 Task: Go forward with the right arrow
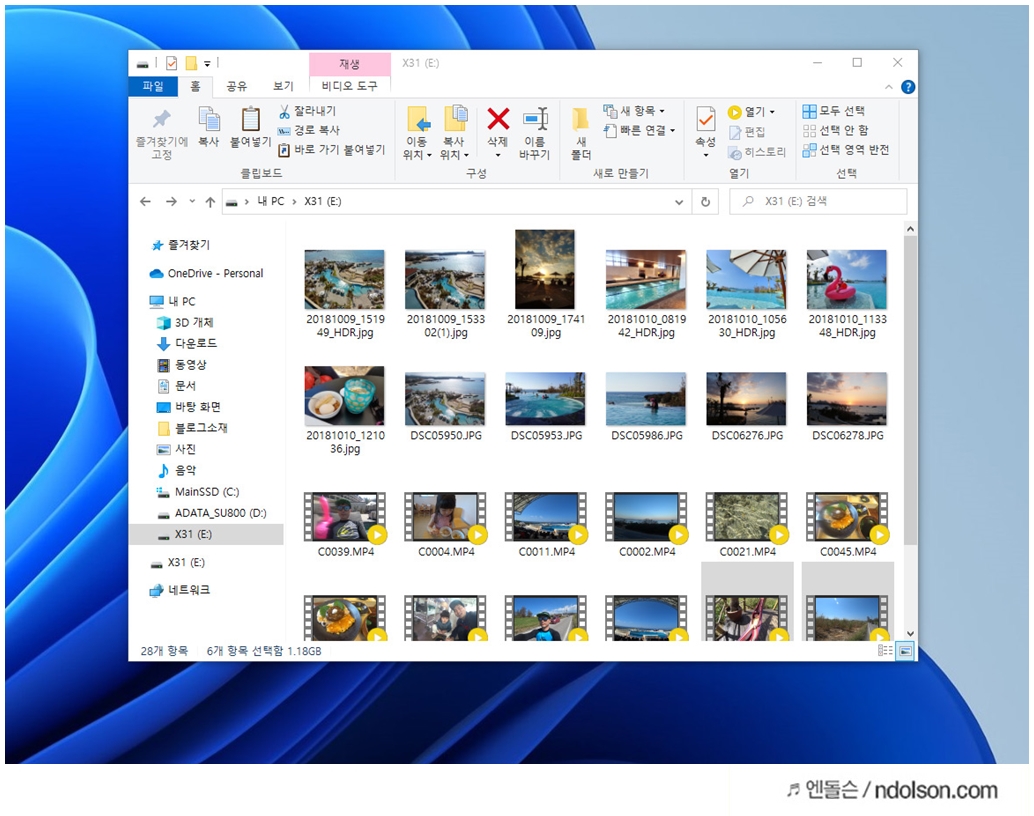[x=171, y=202]
